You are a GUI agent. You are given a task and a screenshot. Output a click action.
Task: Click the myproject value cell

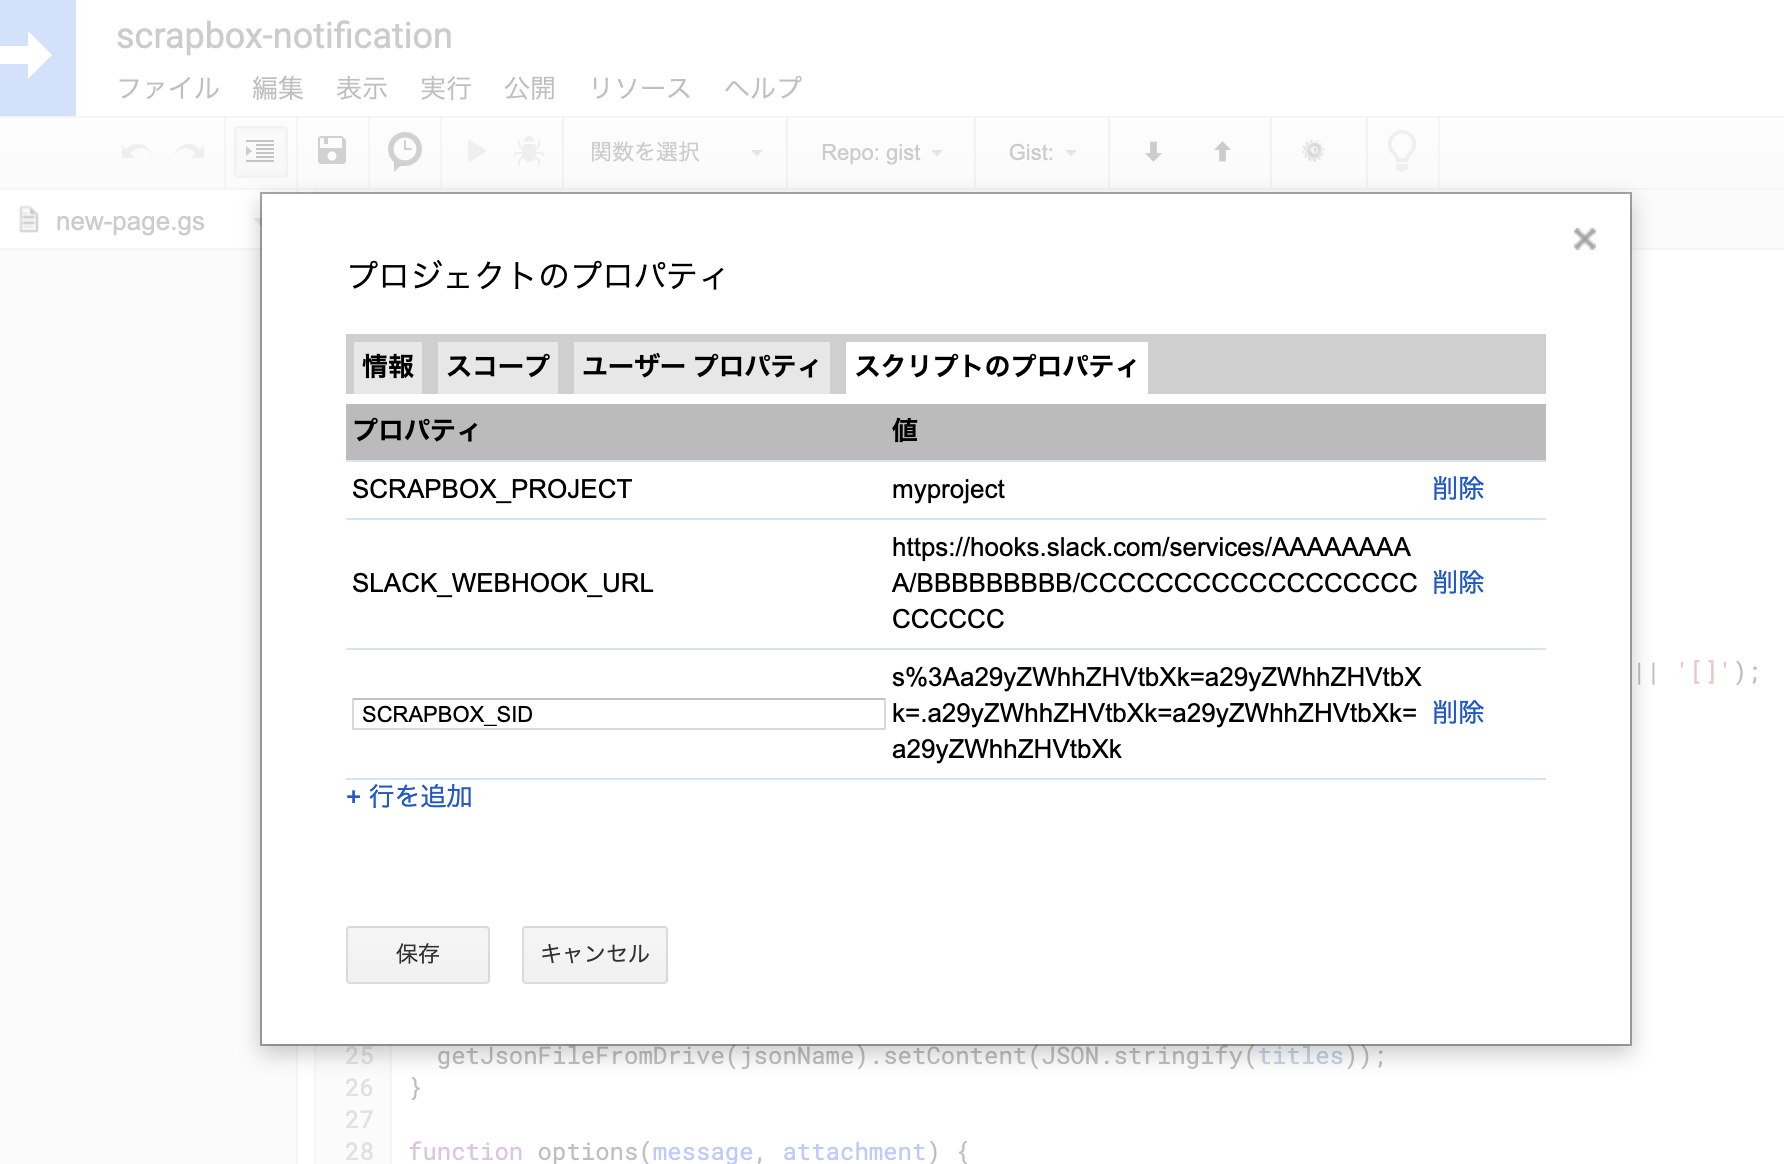pyautogui.click(x=948, y=489)
